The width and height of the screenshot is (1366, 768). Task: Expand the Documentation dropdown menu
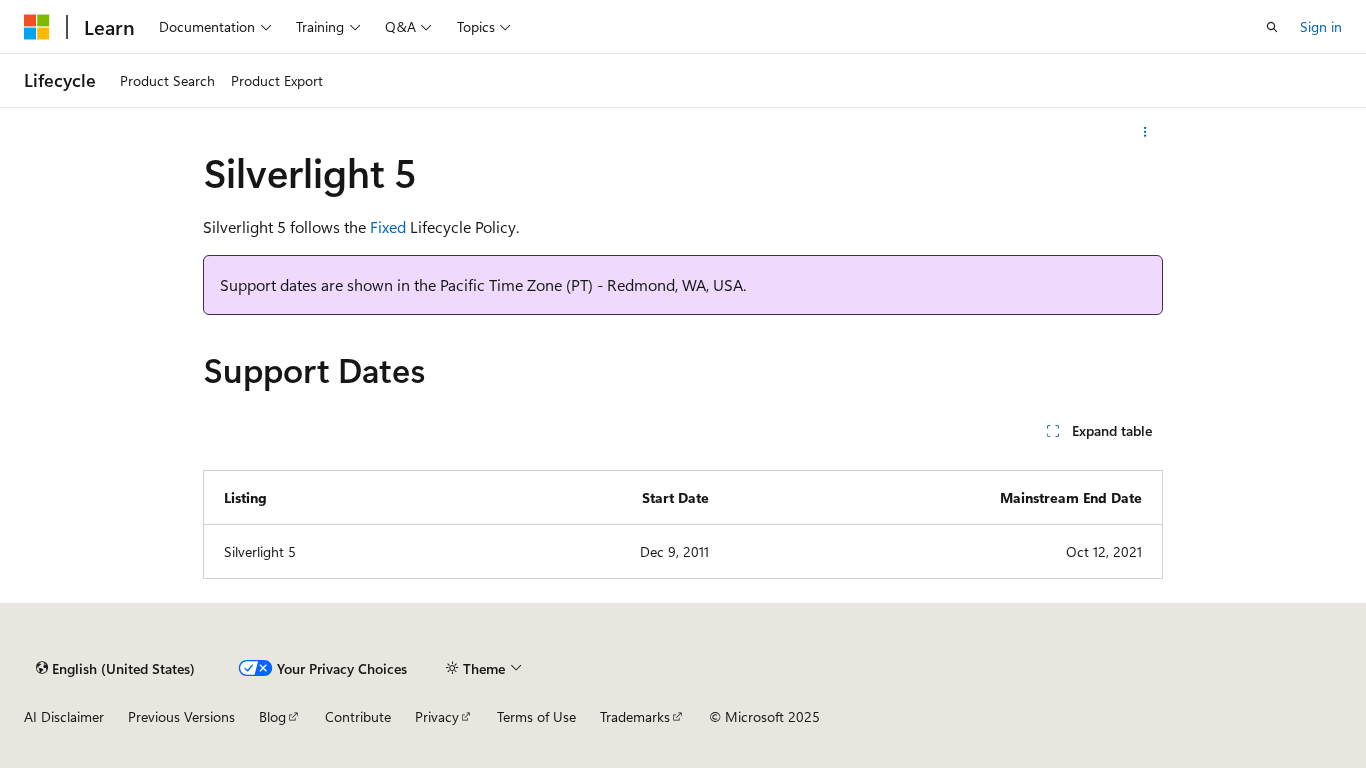(215, 27)
